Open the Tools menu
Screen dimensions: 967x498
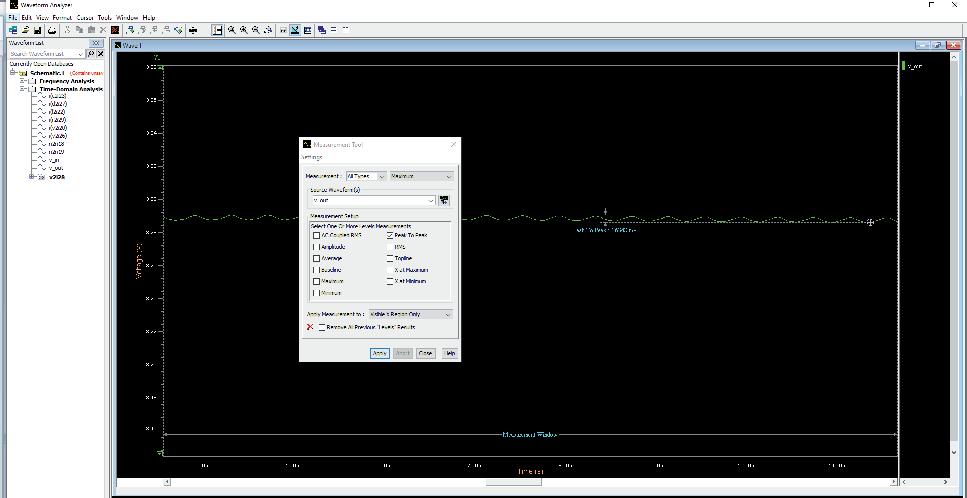[104, 17]
